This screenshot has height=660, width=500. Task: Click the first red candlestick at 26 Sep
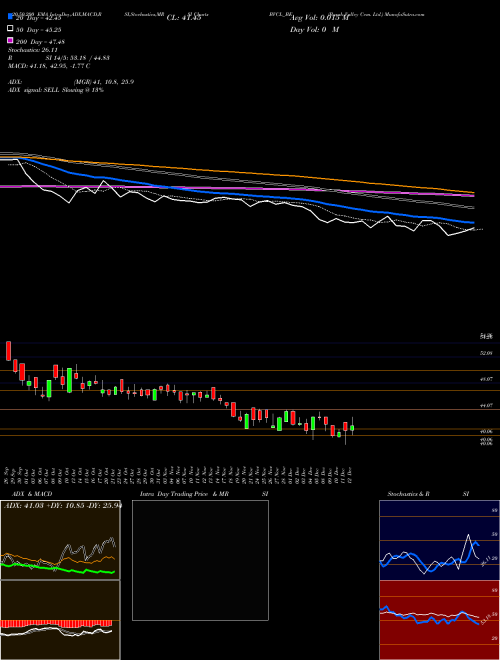pyautogui.click(x=8, y=351)
